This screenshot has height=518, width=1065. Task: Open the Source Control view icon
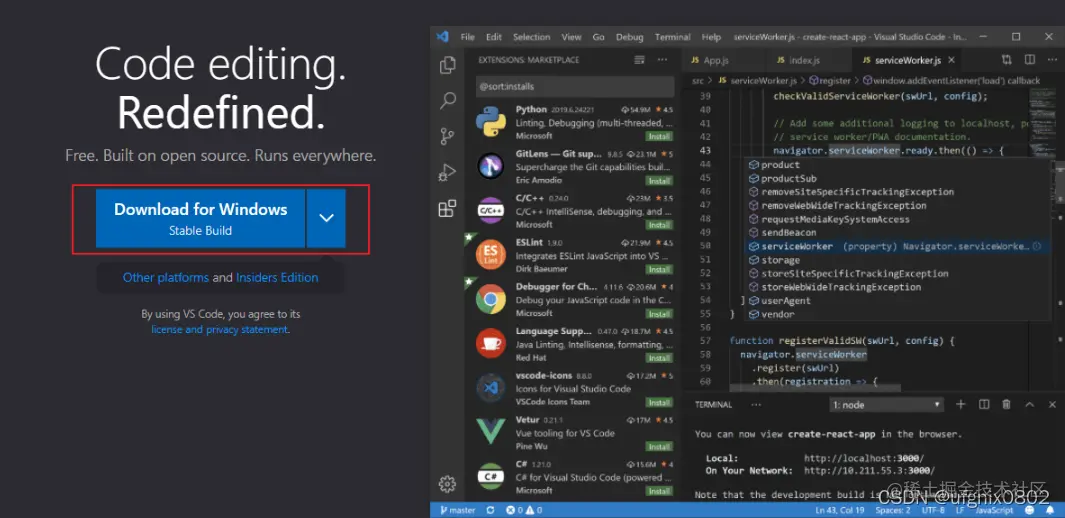point(447,136)
